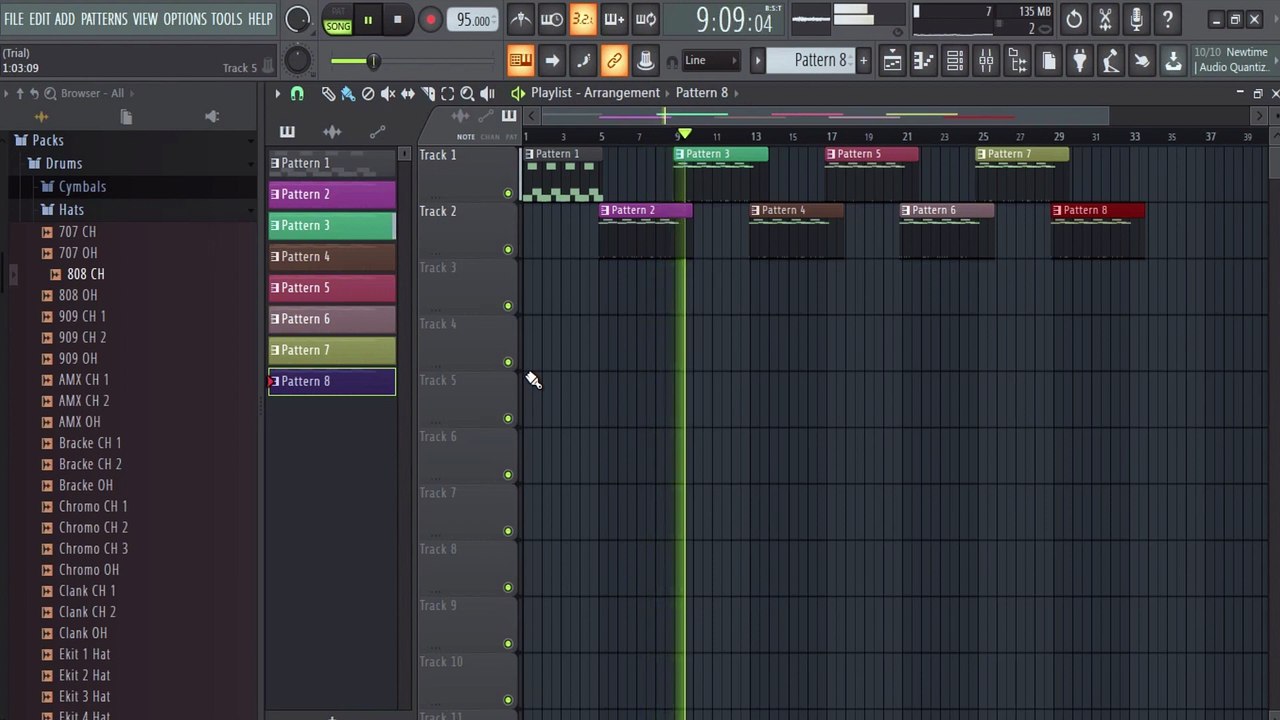Click the tempo field showing 95.000
Image resolution: width=1280 pixels, height=720 pixels.
pos(473,20)
